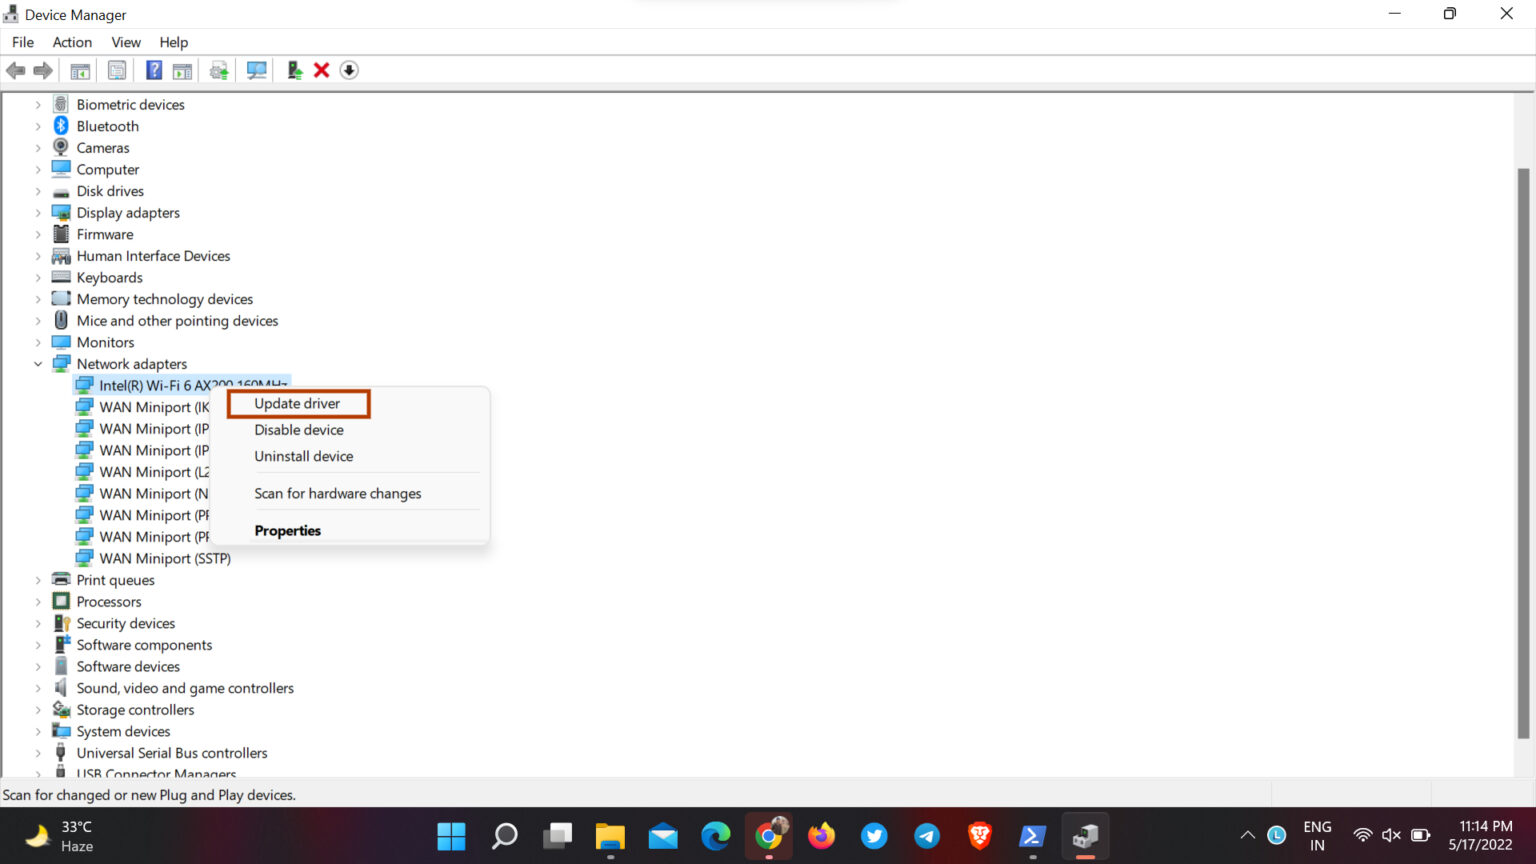Viewport: 1536px width, 864px height.
Task: Expand the Network adapters category
Action: 38,363
